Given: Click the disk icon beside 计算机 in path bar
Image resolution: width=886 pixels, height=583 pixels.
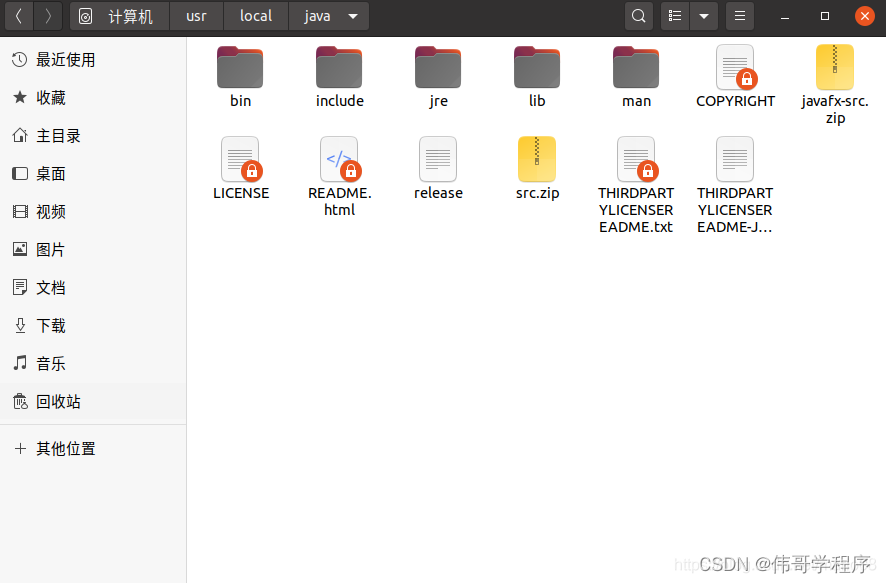Looking at the screenshot, I should pos(85,16).
